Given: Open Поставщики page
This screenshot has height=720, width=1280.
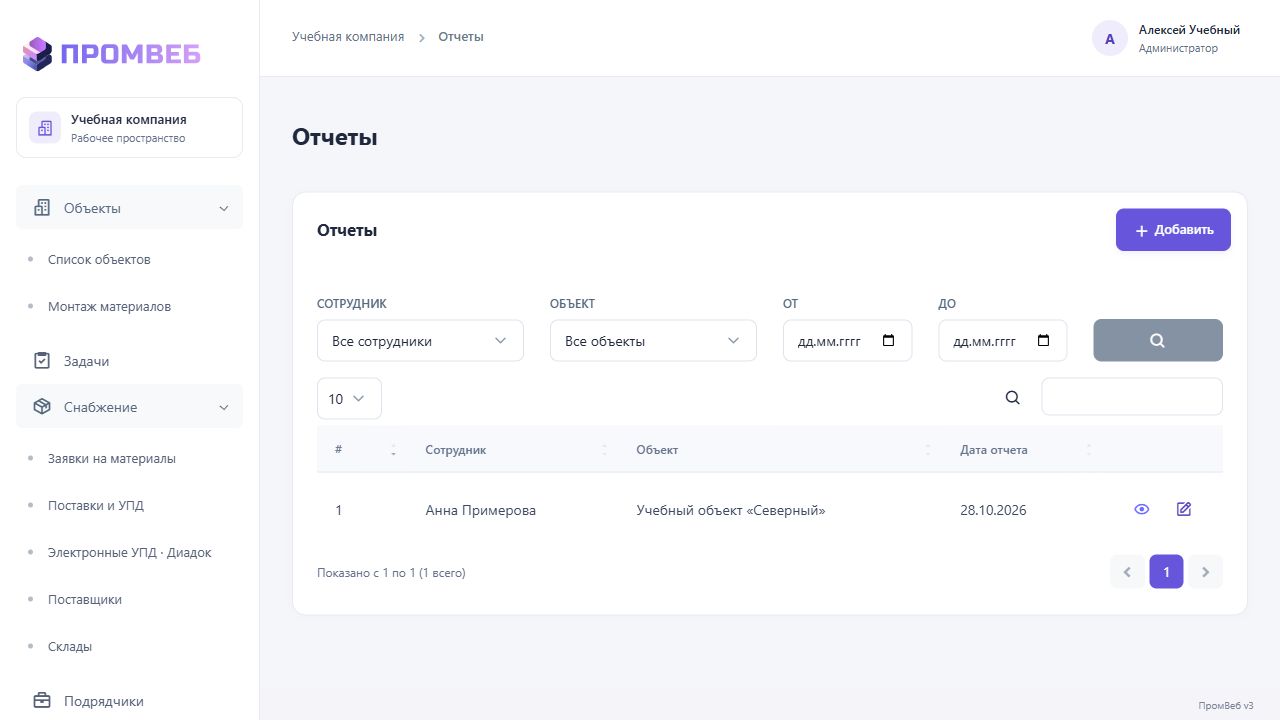Looking at the screenshot, I should 85,599.
